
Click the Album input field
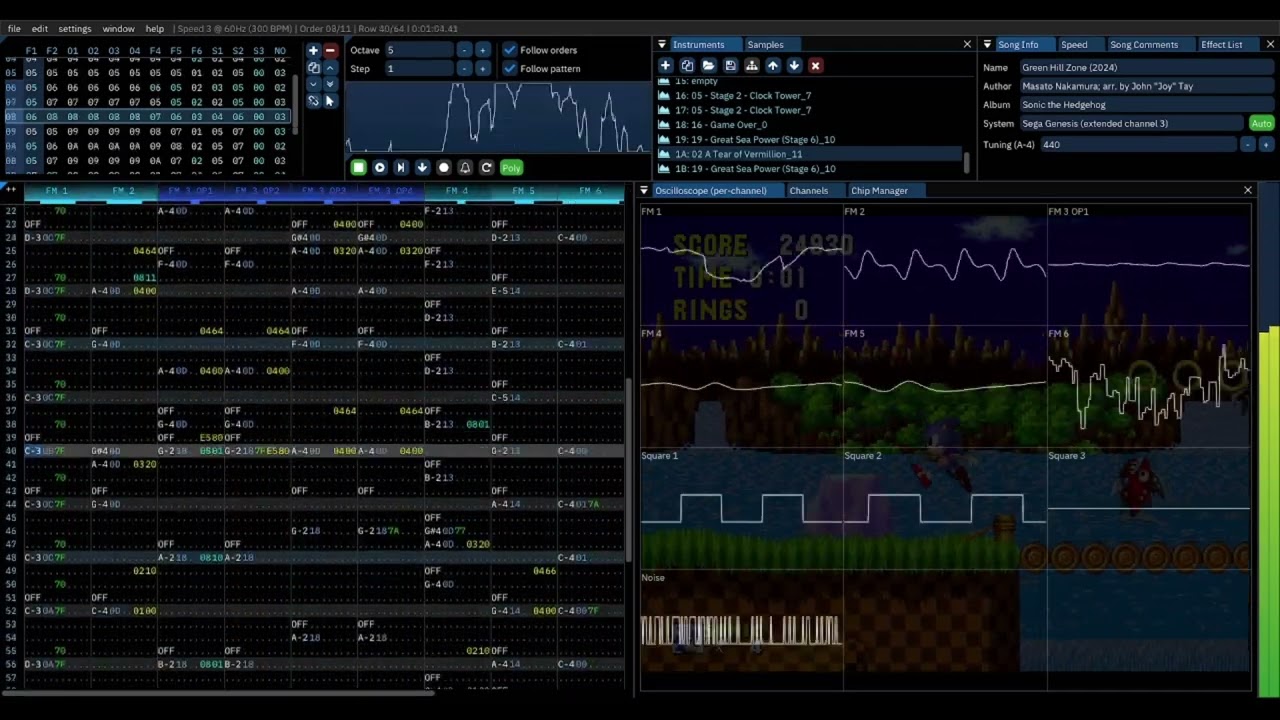coord(1145,105)
